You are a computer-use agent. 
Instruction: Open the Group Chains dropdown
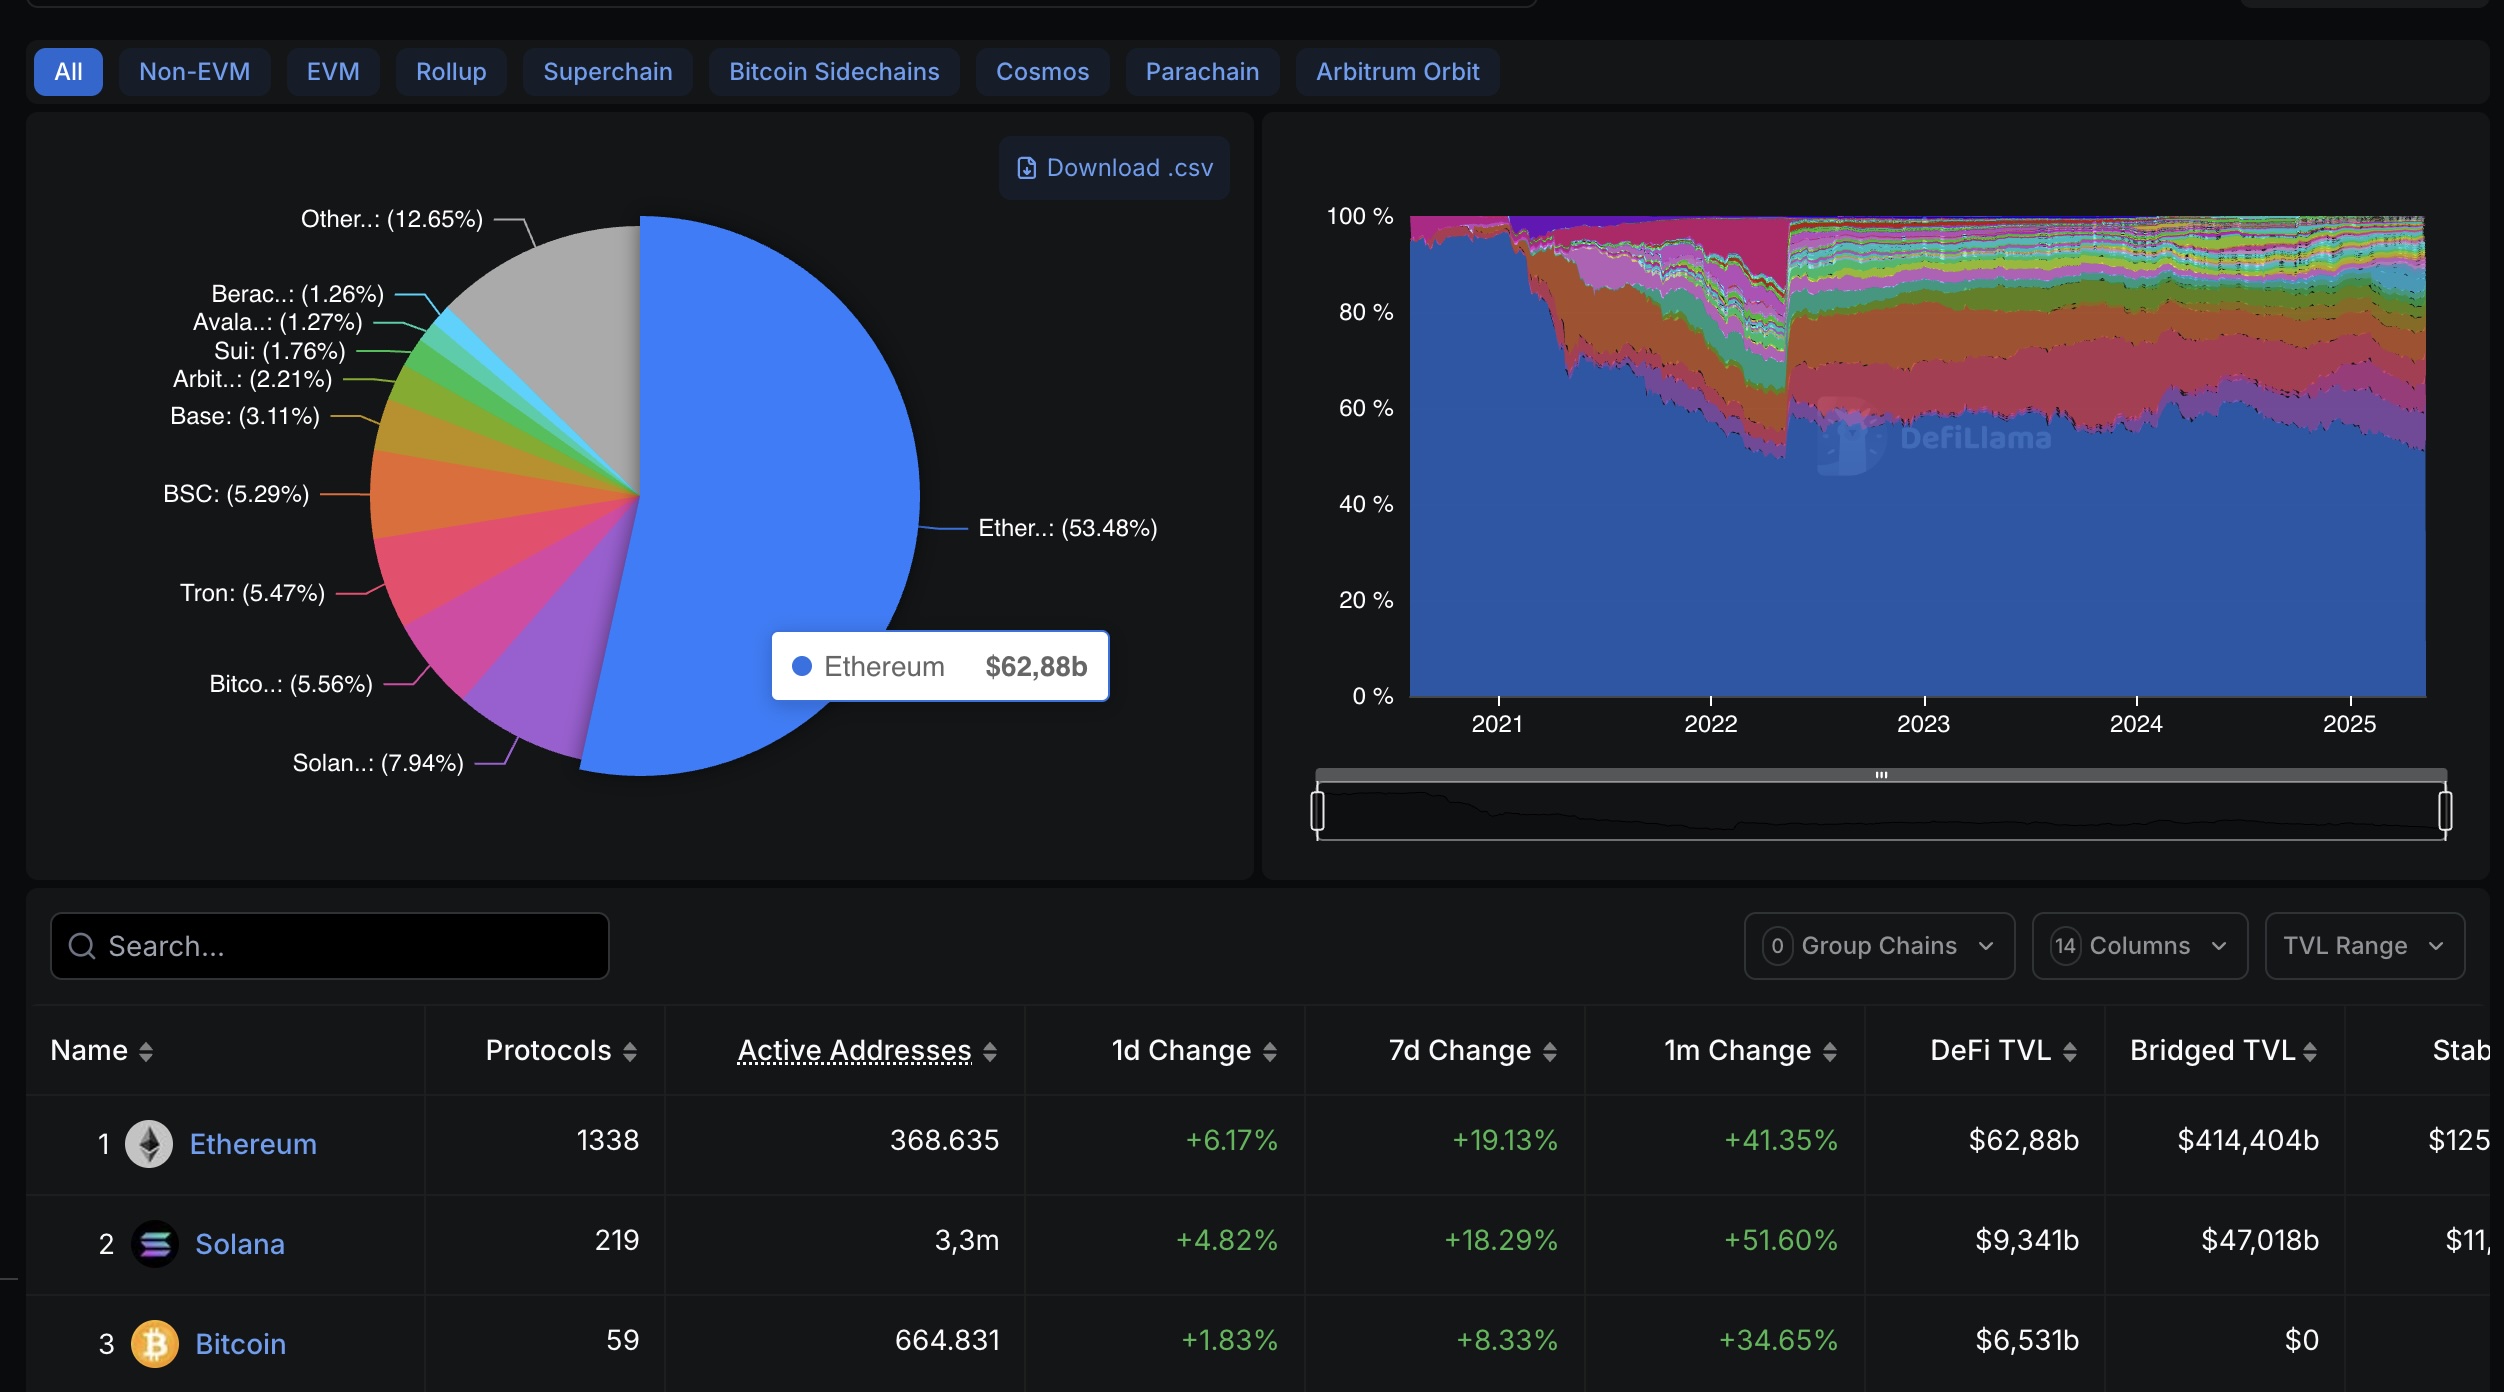point(1879,946)
